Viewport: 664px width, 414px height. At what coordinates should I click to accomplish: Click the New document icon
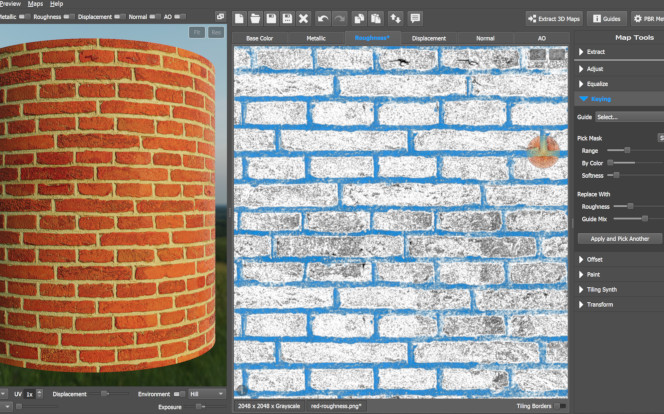tap(240, 18)
